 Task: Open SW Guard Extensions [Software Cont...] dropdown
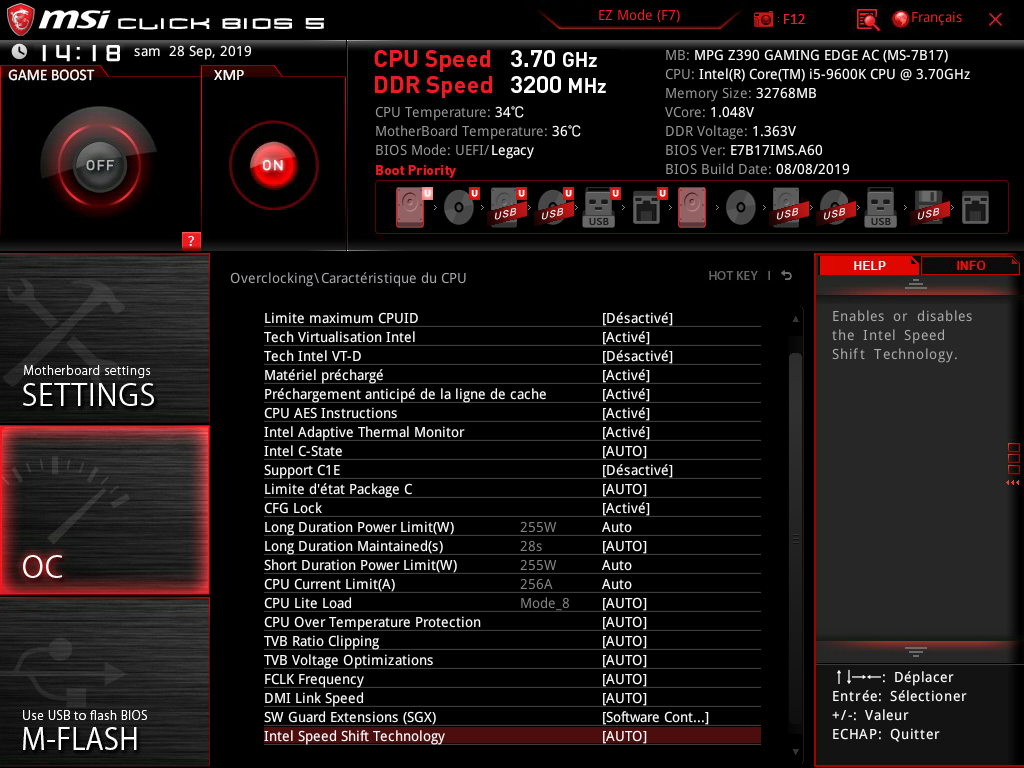point(655,717)
